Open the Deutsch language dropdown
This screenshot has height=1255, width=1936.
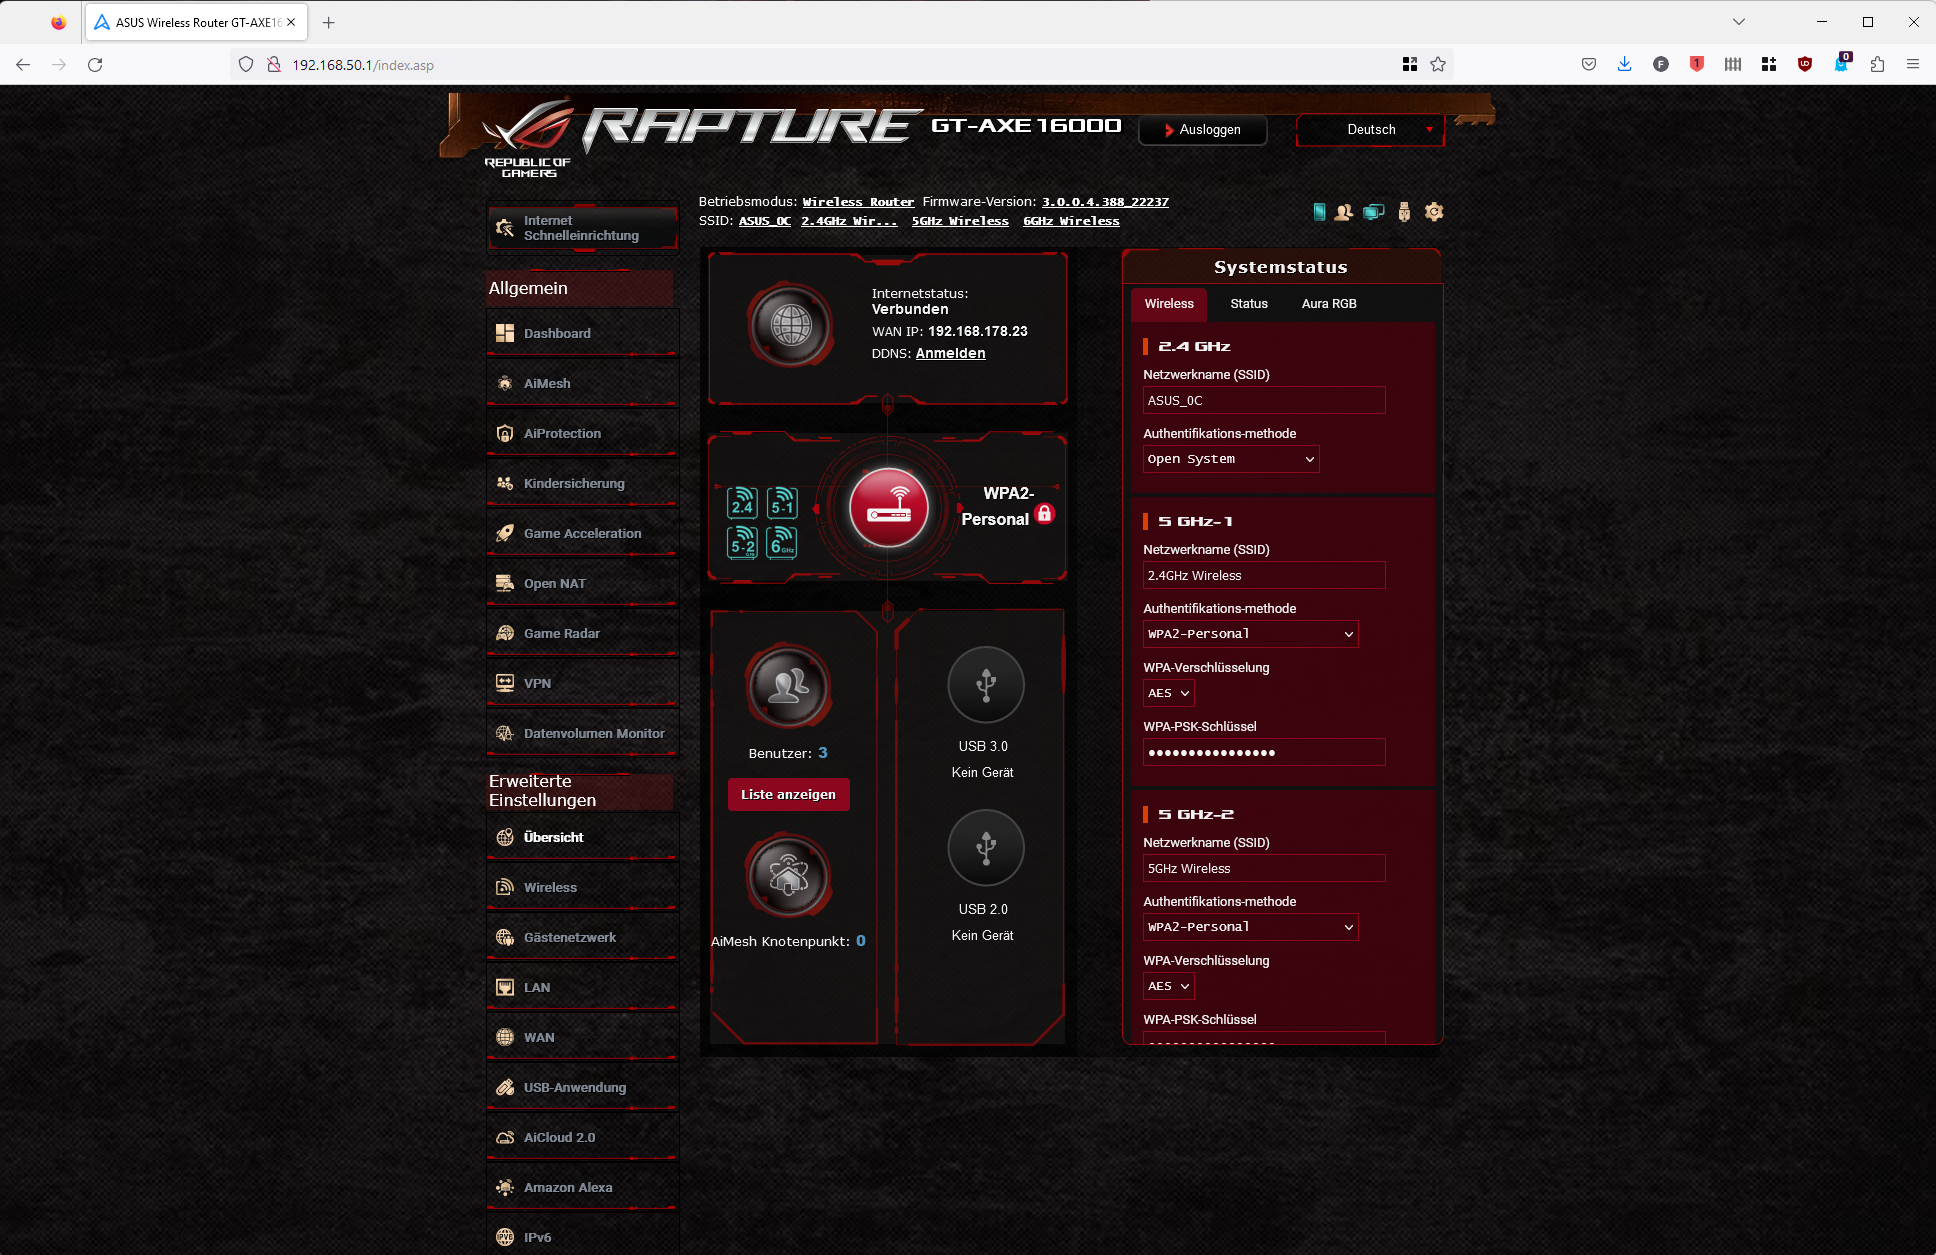click(1371, 130)
